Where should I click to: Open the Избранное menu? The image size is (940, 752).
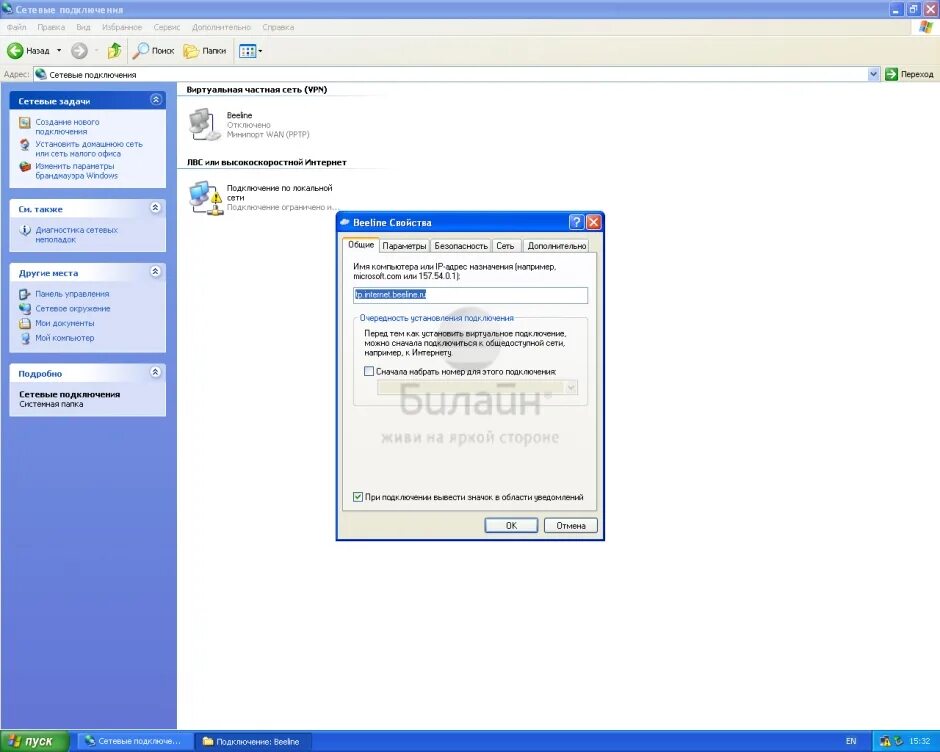coord(122,27)
